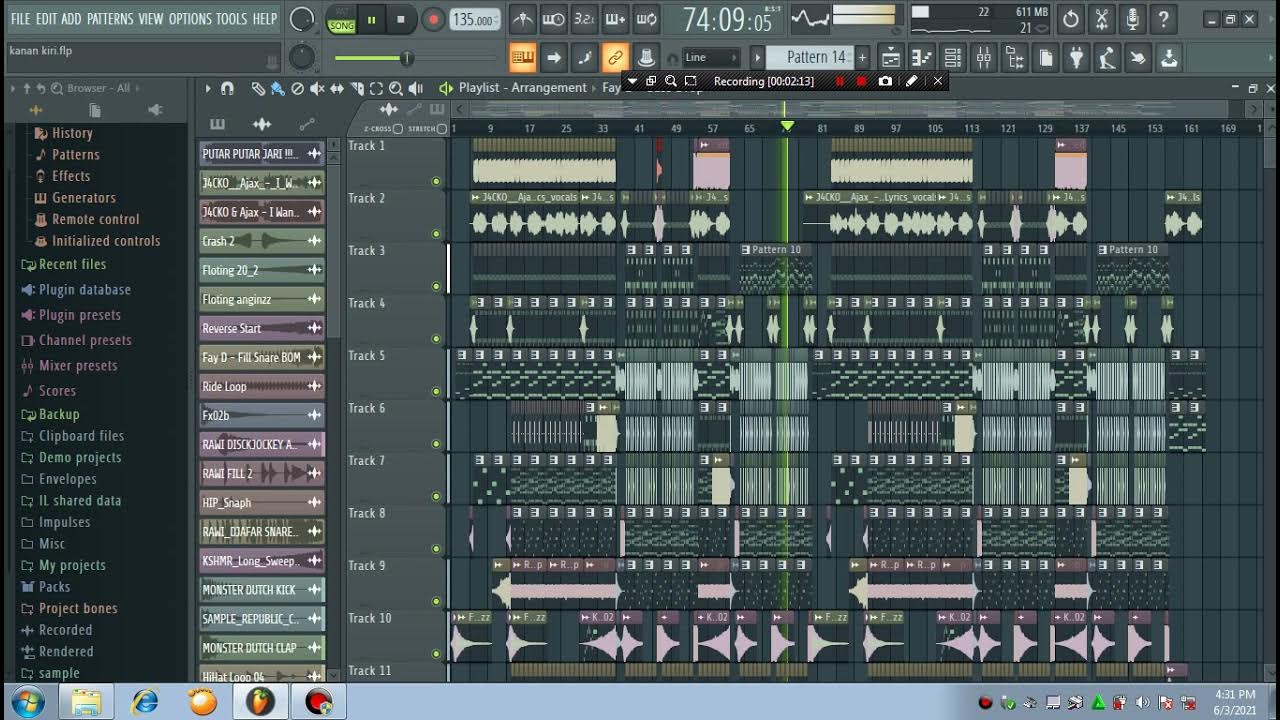The height and width of the screenshot is (720, 1280).
Task: Open the playlist options menu arrow
Action: pyautogui.click(x=208, y=89)
